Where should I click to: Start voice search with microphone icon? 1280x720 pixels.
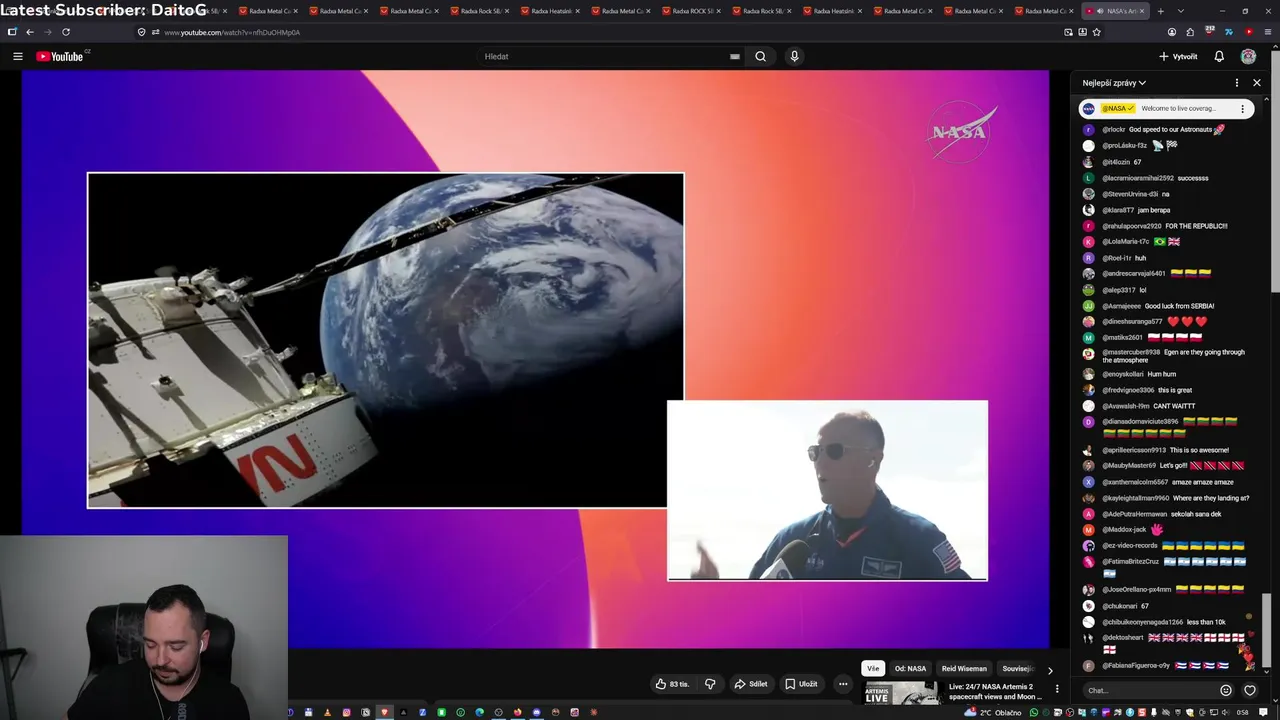(x=794, y=56)
